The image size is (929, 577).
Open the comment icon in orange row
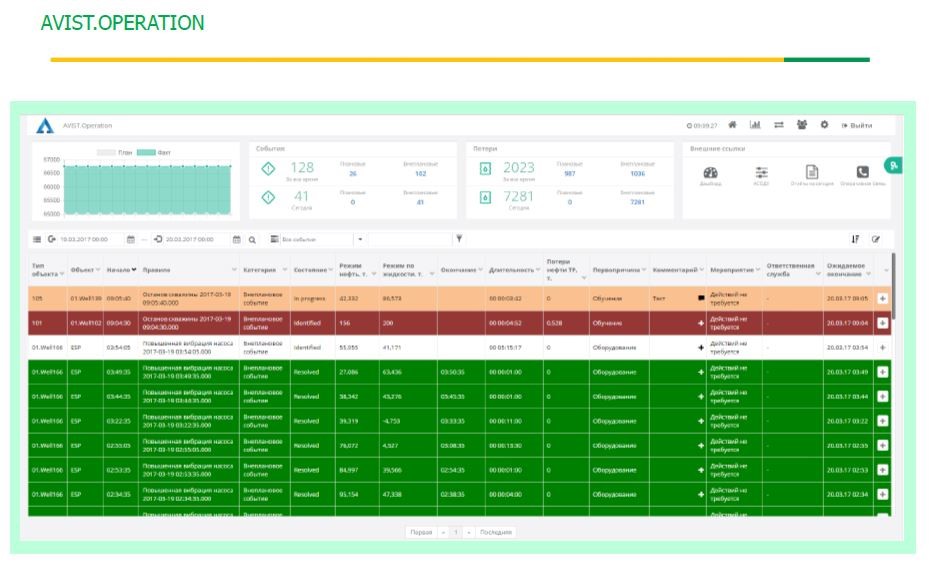point(701,299)
